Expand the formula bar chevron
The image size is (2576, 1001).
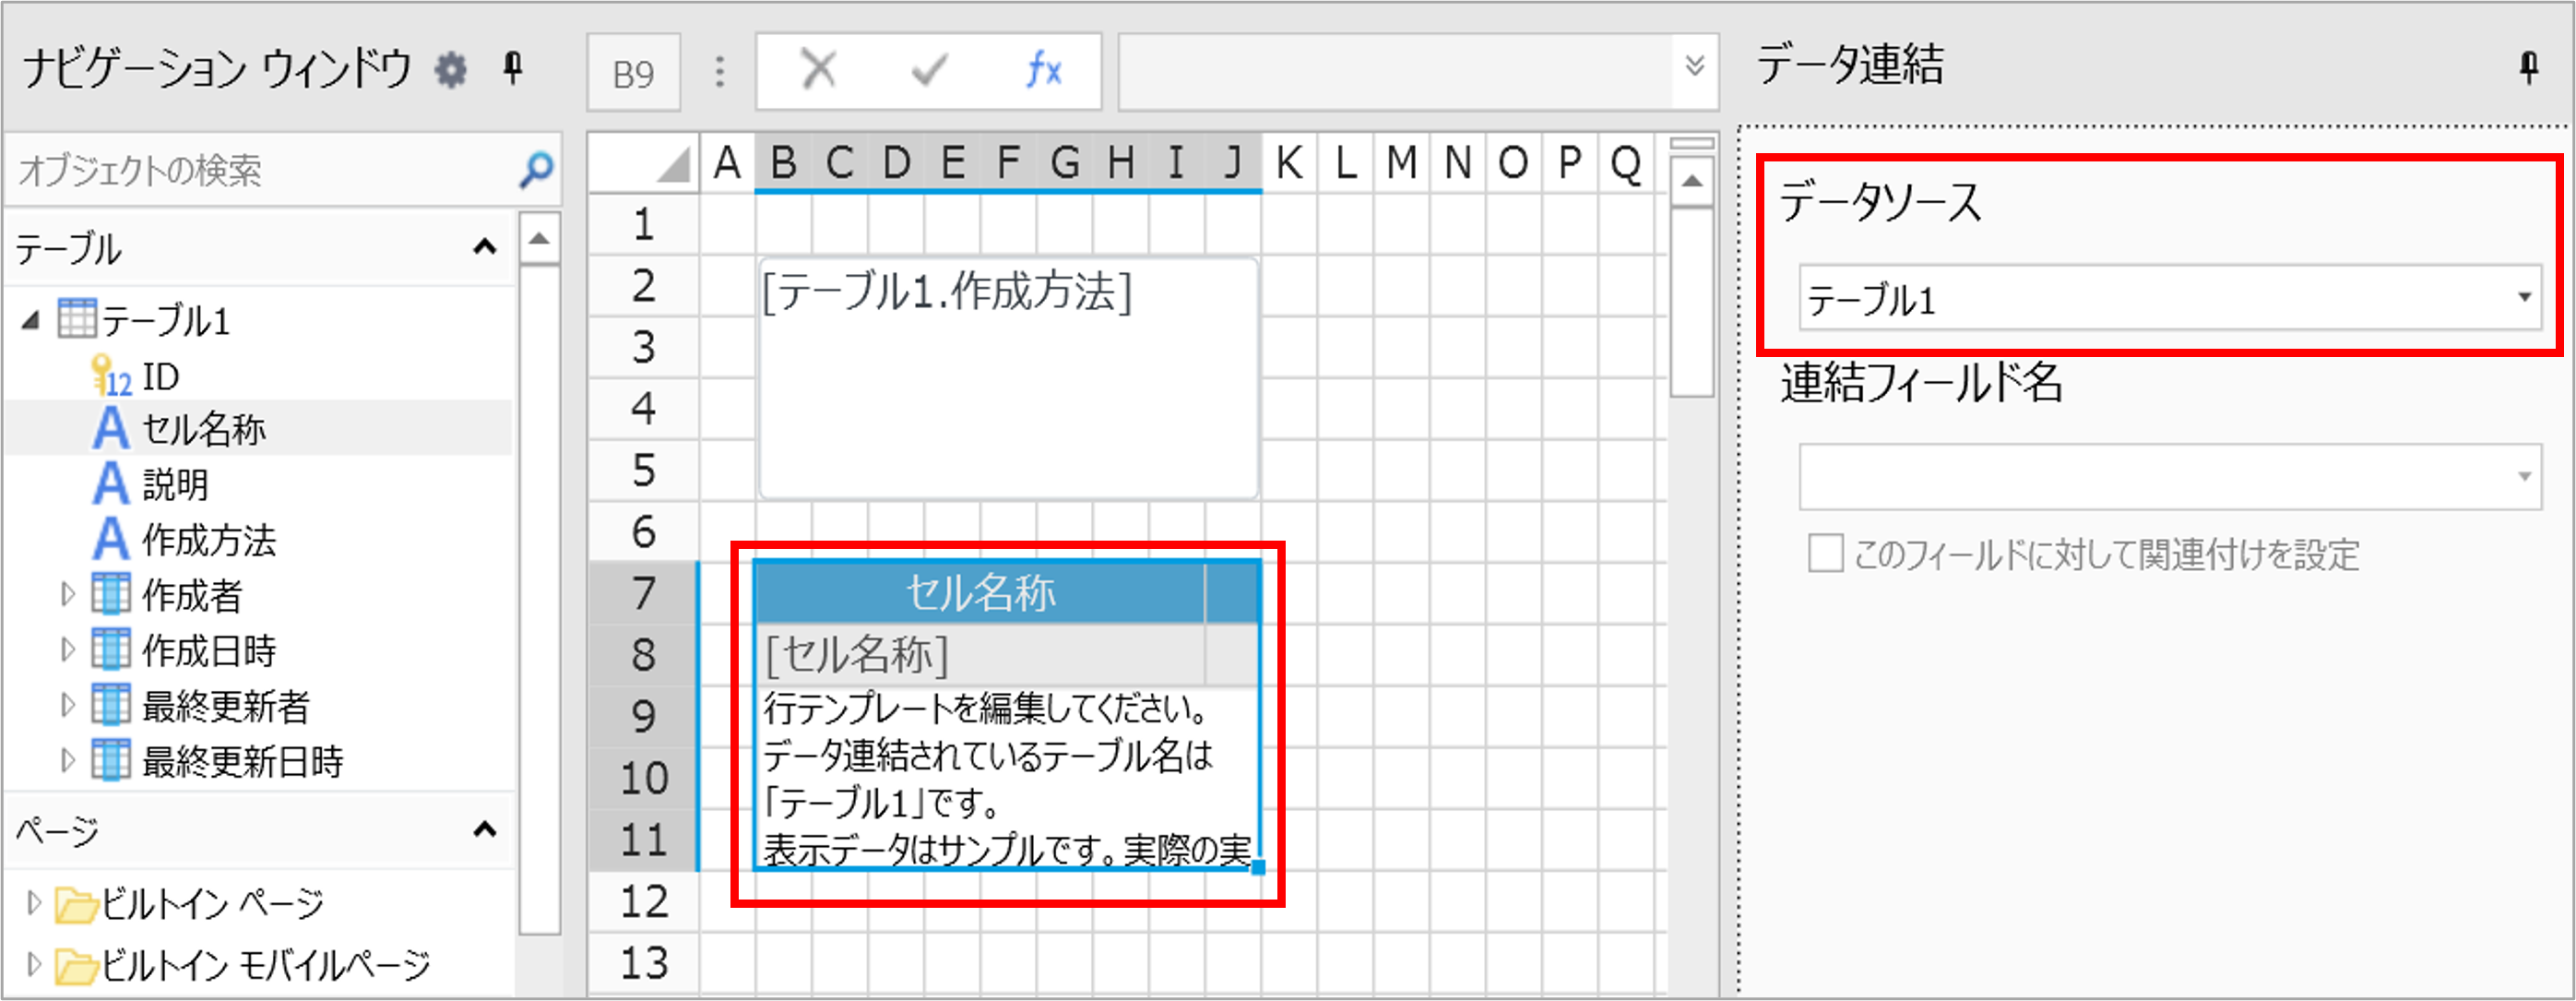[x=1694, y=67]
